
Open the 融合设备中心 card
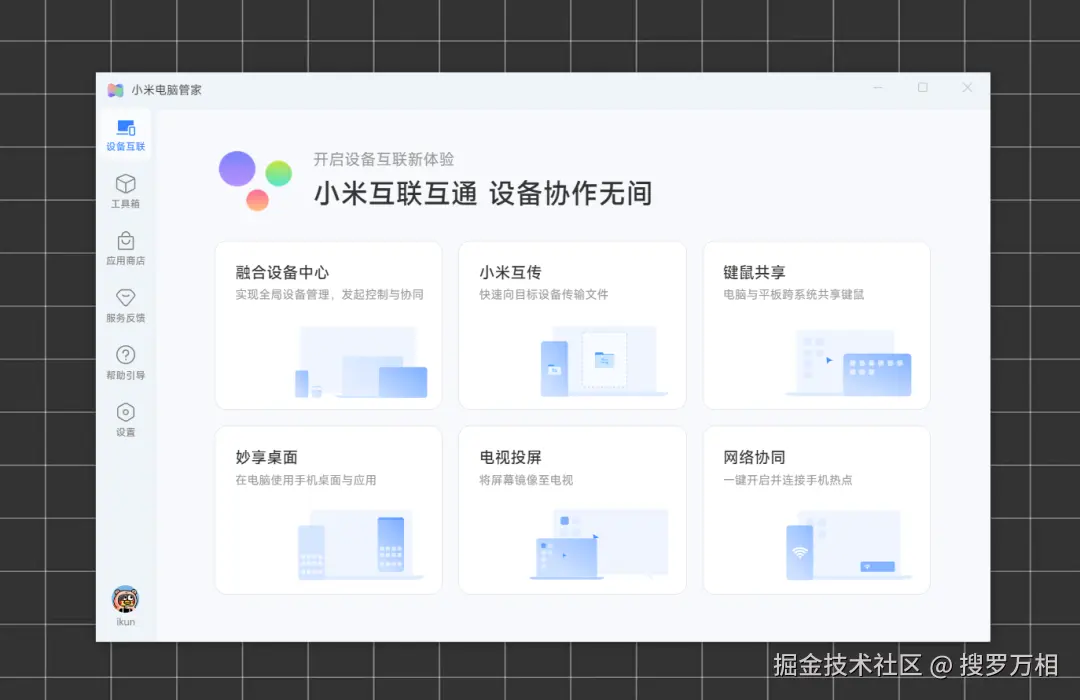coord(328,324)
